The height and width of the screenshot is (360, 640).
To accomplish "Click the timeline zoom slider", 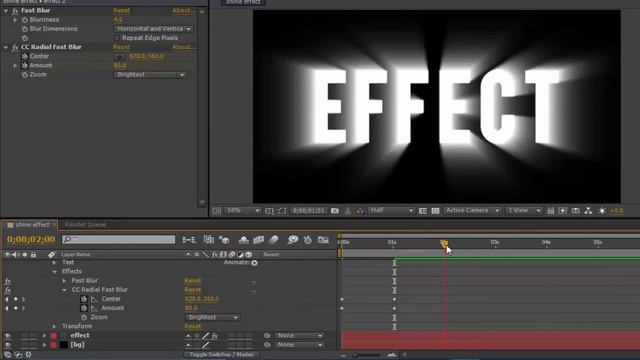I will point(367,355).
